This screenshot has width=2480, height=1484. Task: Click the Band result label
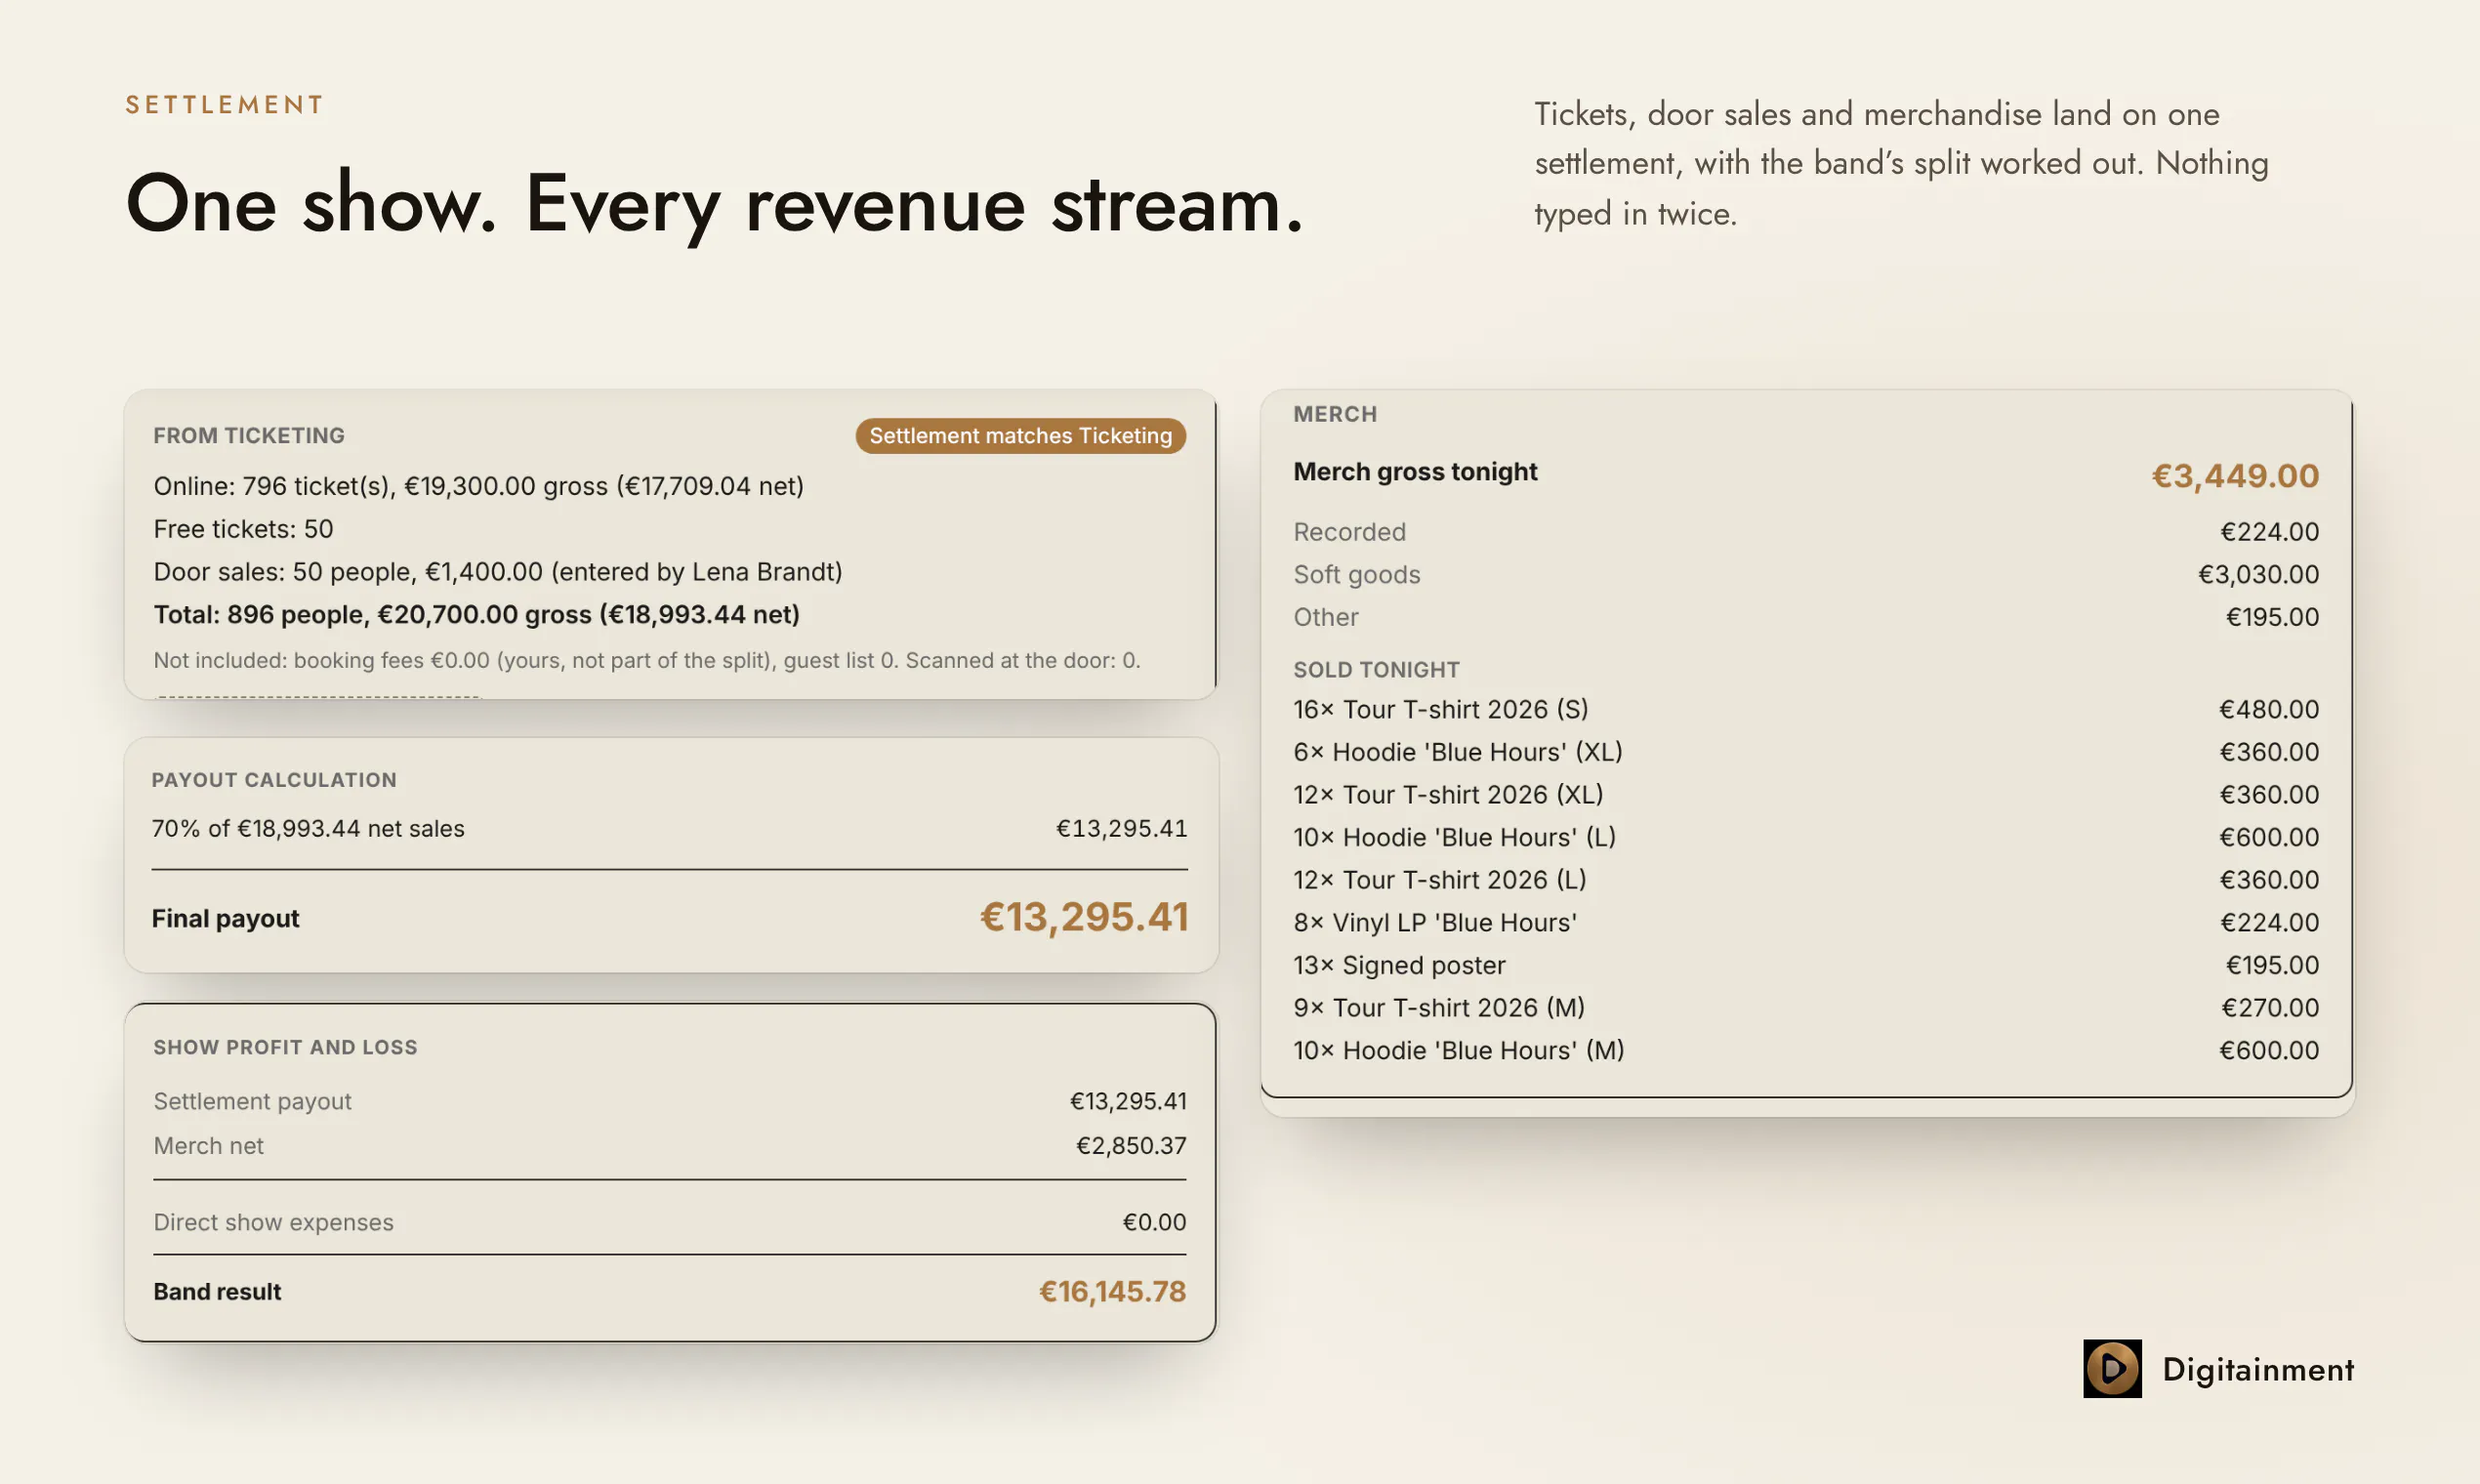[217, 1292]
